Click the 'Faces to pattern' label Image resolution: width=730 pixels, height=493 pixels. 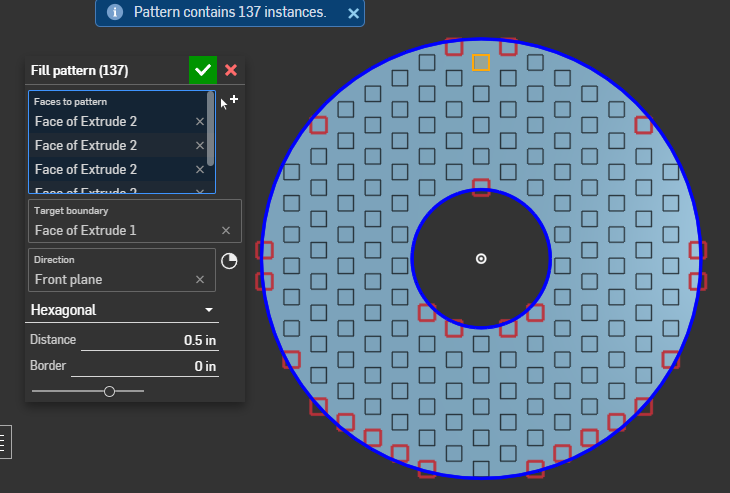pyautogui.click(x=70, y=101)
